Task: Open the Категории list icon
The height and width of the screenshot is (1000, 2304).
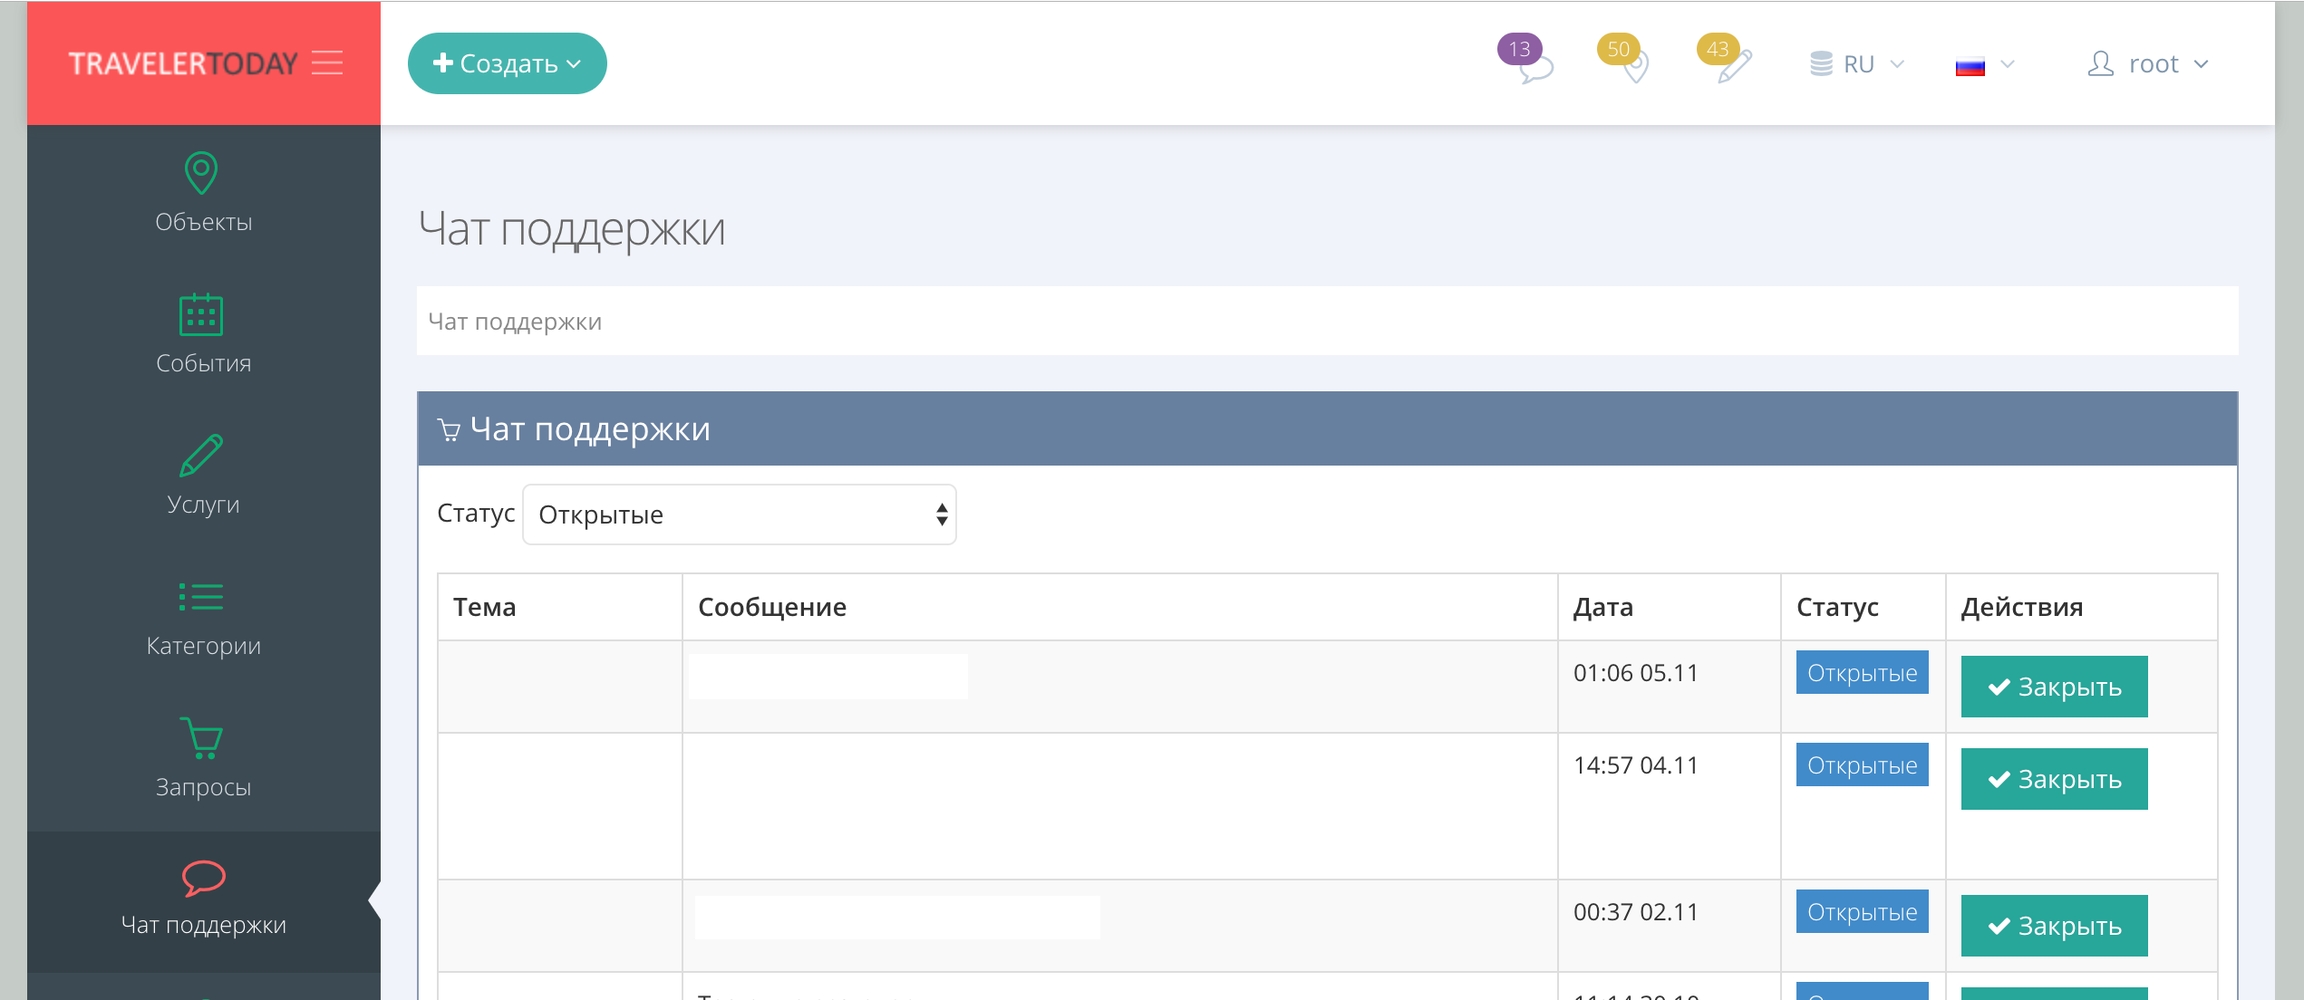Action: pos(201,597)
